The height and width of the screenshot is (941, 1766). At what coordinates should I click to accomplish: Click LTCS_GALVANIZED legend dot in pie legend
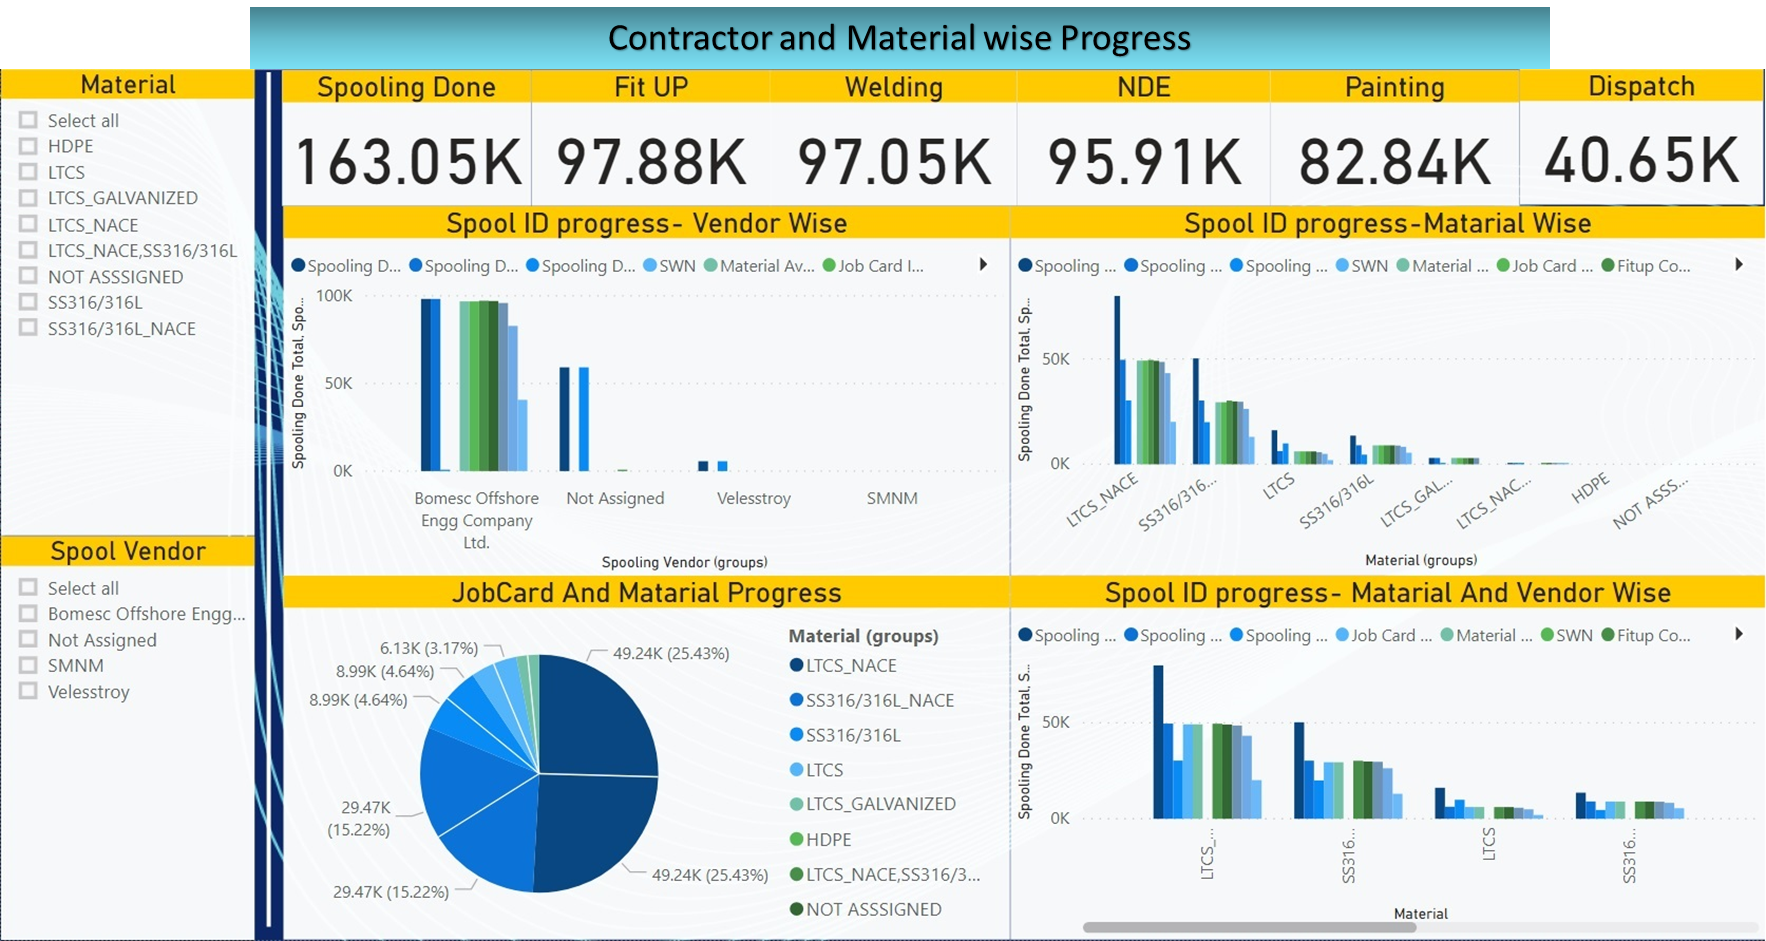(797, 805)
